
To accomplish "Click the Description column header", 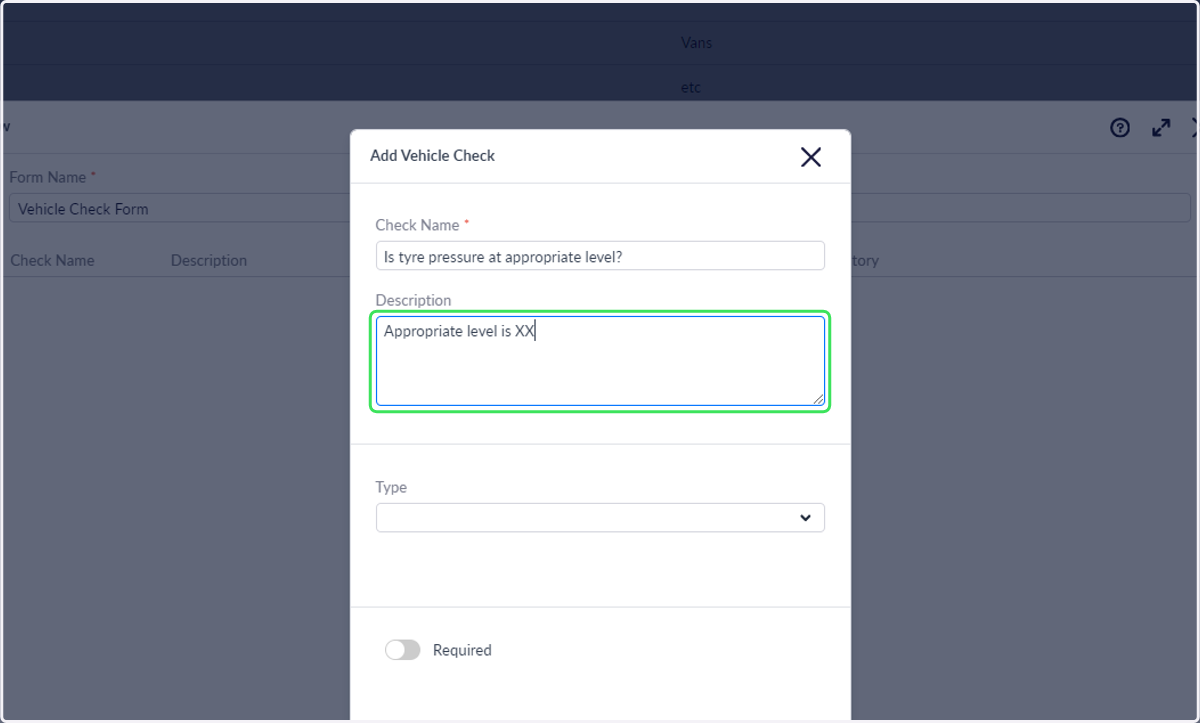I will pyautogui.click(x=209, y=260).
